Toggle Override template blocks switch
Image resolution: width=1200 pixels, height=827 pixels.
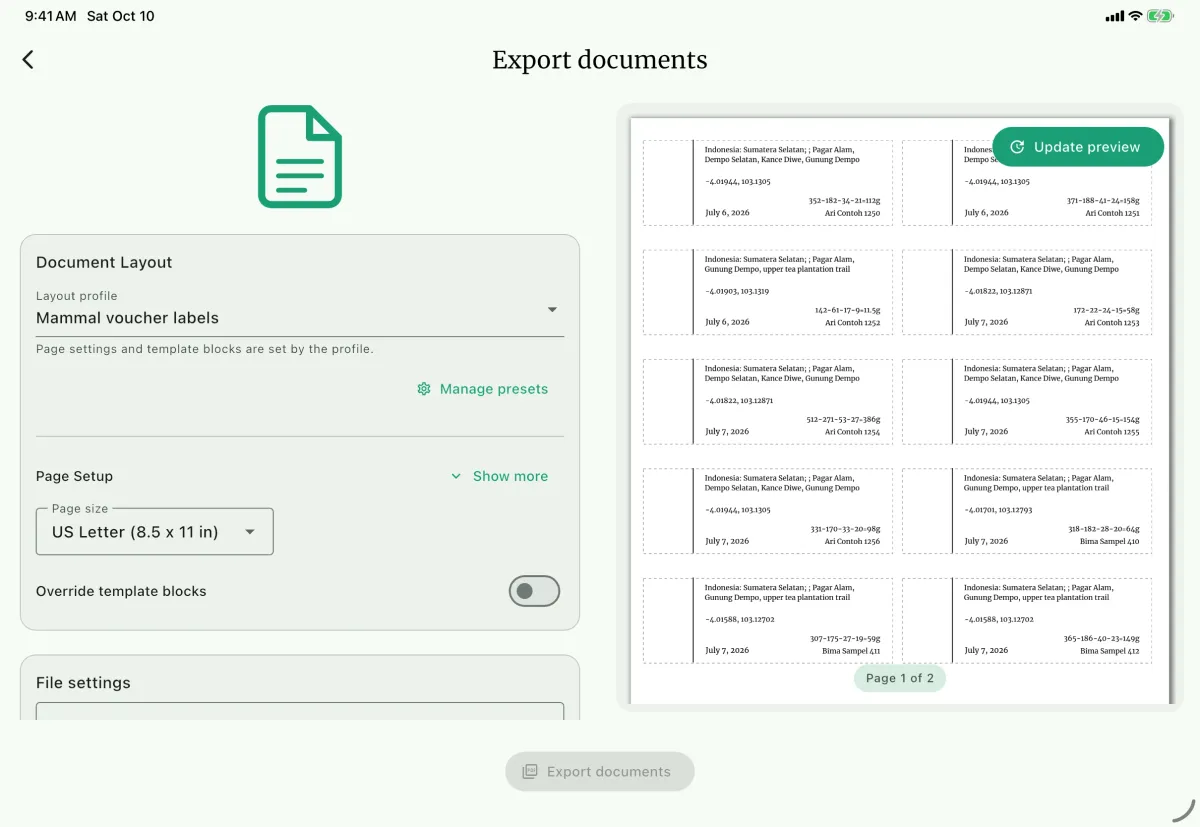tap(534, 591)
